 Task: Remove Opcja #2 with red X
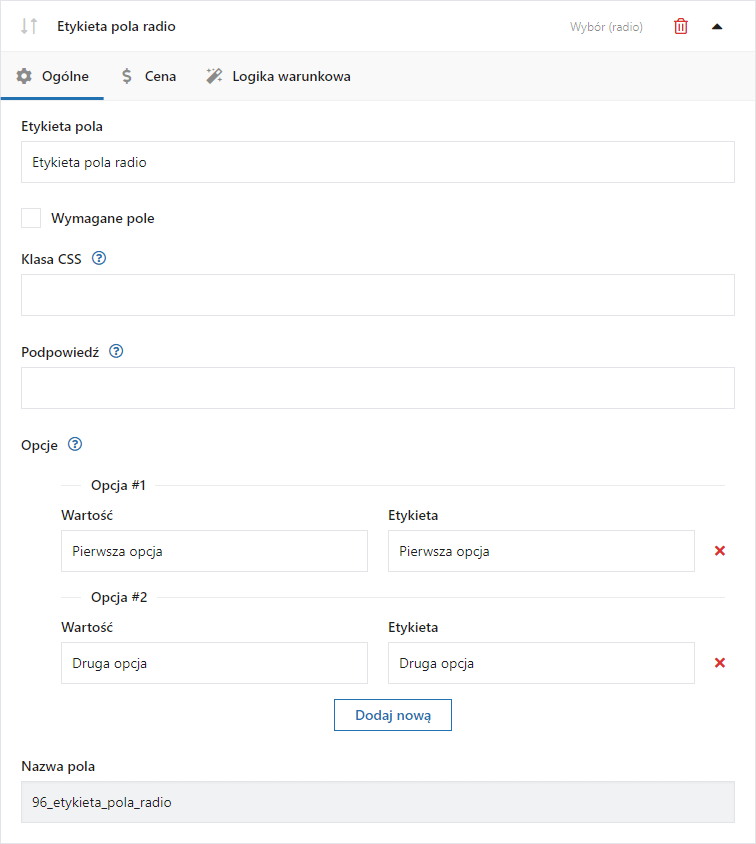click(x=719, y=663)
